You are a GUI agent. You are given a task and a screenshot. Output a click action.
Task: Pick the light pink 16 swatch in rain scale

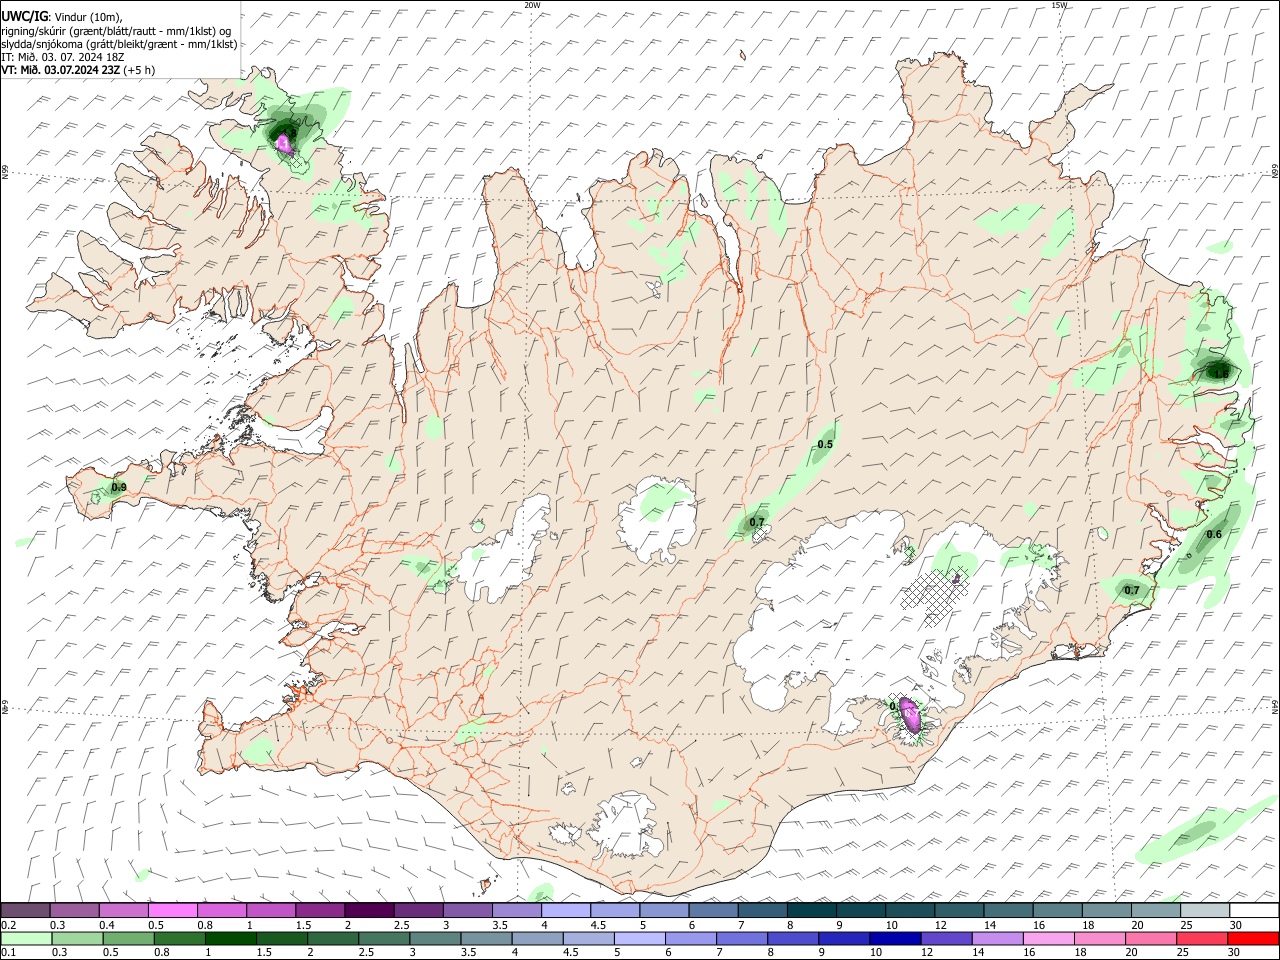click(x=1049, y=939)
